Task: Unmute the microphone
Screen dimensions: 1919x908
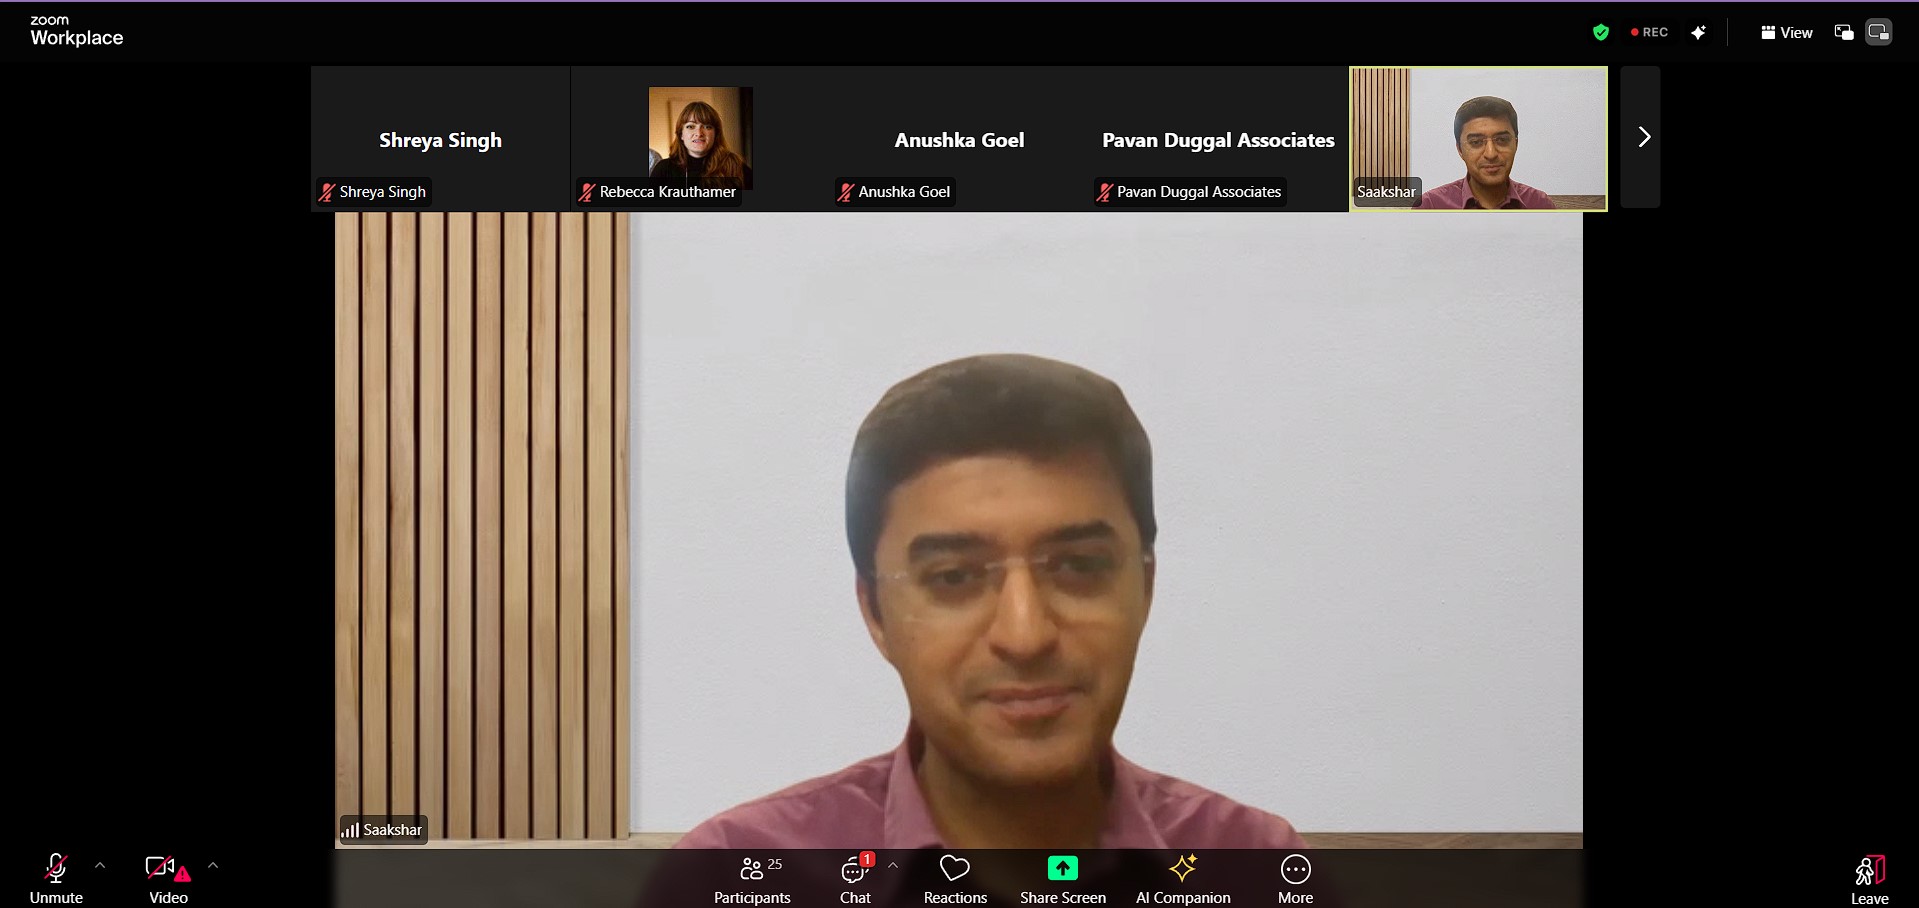Action: point(56,879)
